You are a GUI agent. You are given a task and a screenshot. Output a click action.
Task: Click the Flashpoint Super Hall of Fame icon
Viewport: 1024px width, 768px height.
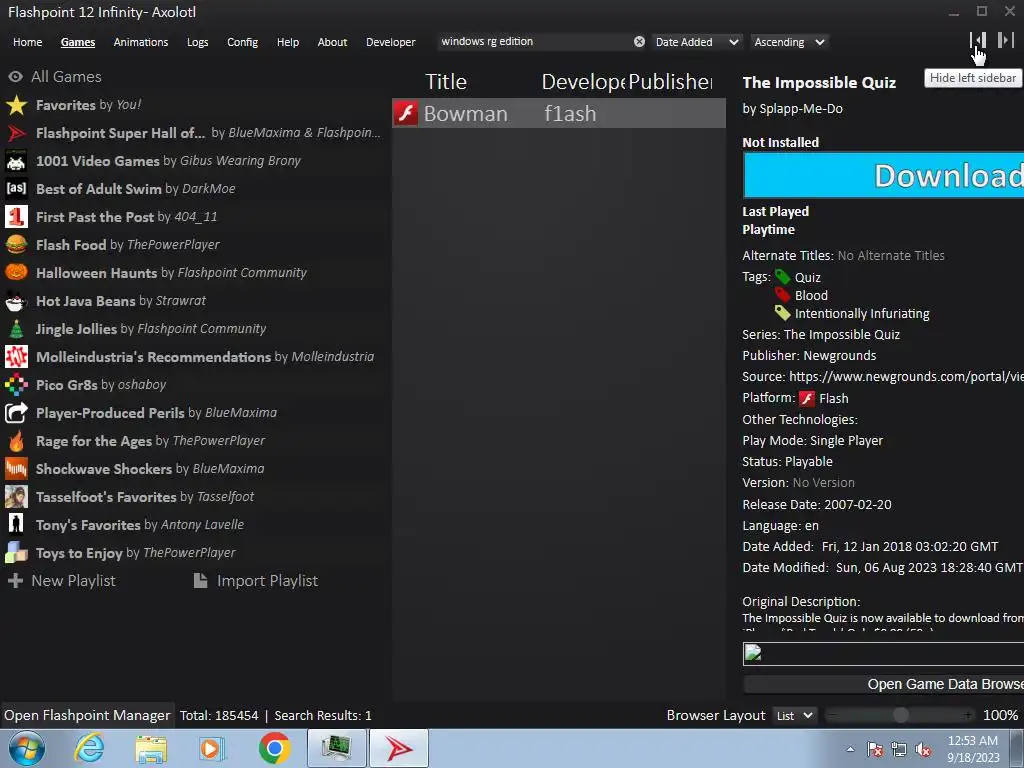[16, 133]
